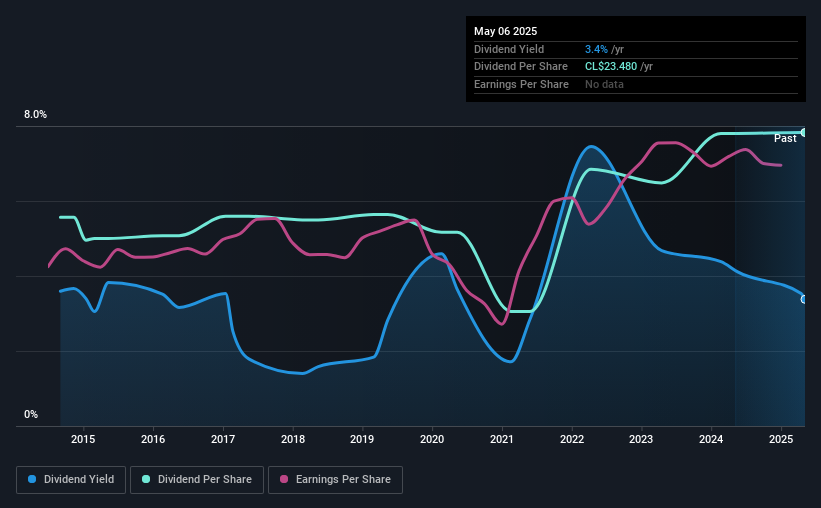Click the 2025 x-axis label

click(x=781, y=439)
